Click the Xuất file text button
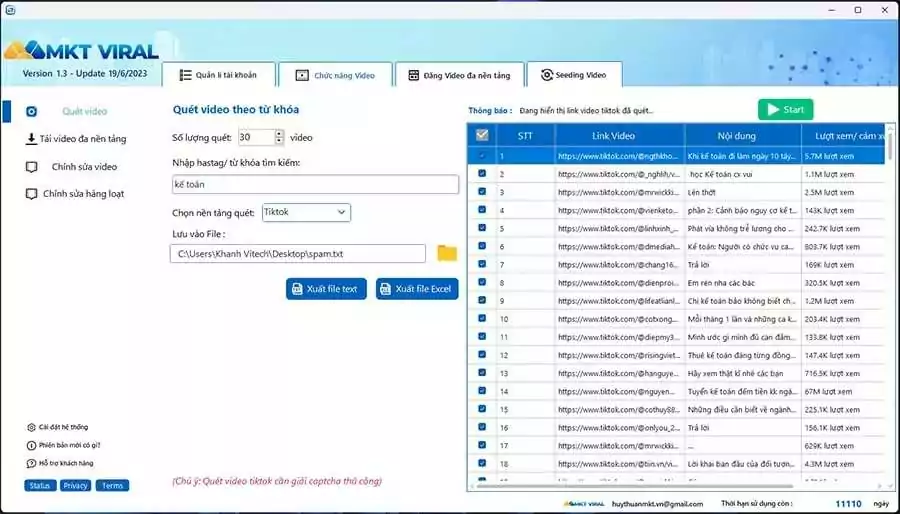The image size is (900, 514). [x=326, y=289]
